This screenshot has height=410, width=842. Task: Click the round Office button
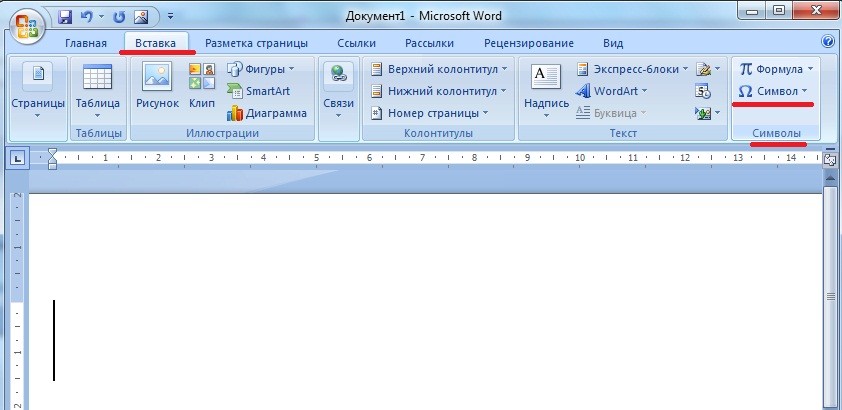pyautogui.click(x=25, y=24)
